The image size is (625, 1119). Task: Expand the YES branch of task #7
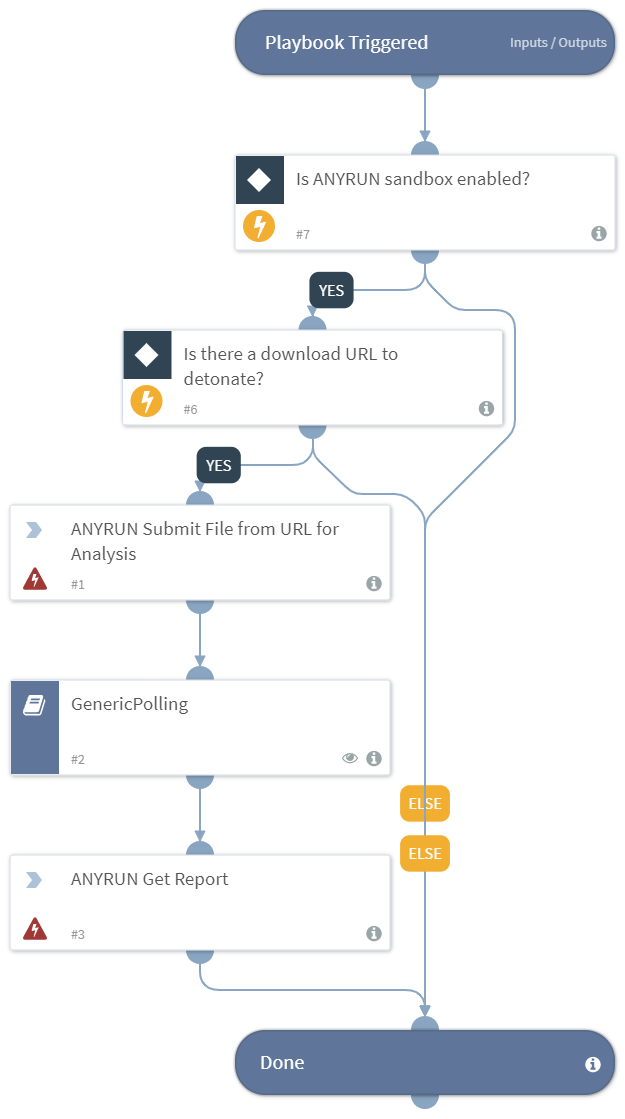[x=331, y=290]
